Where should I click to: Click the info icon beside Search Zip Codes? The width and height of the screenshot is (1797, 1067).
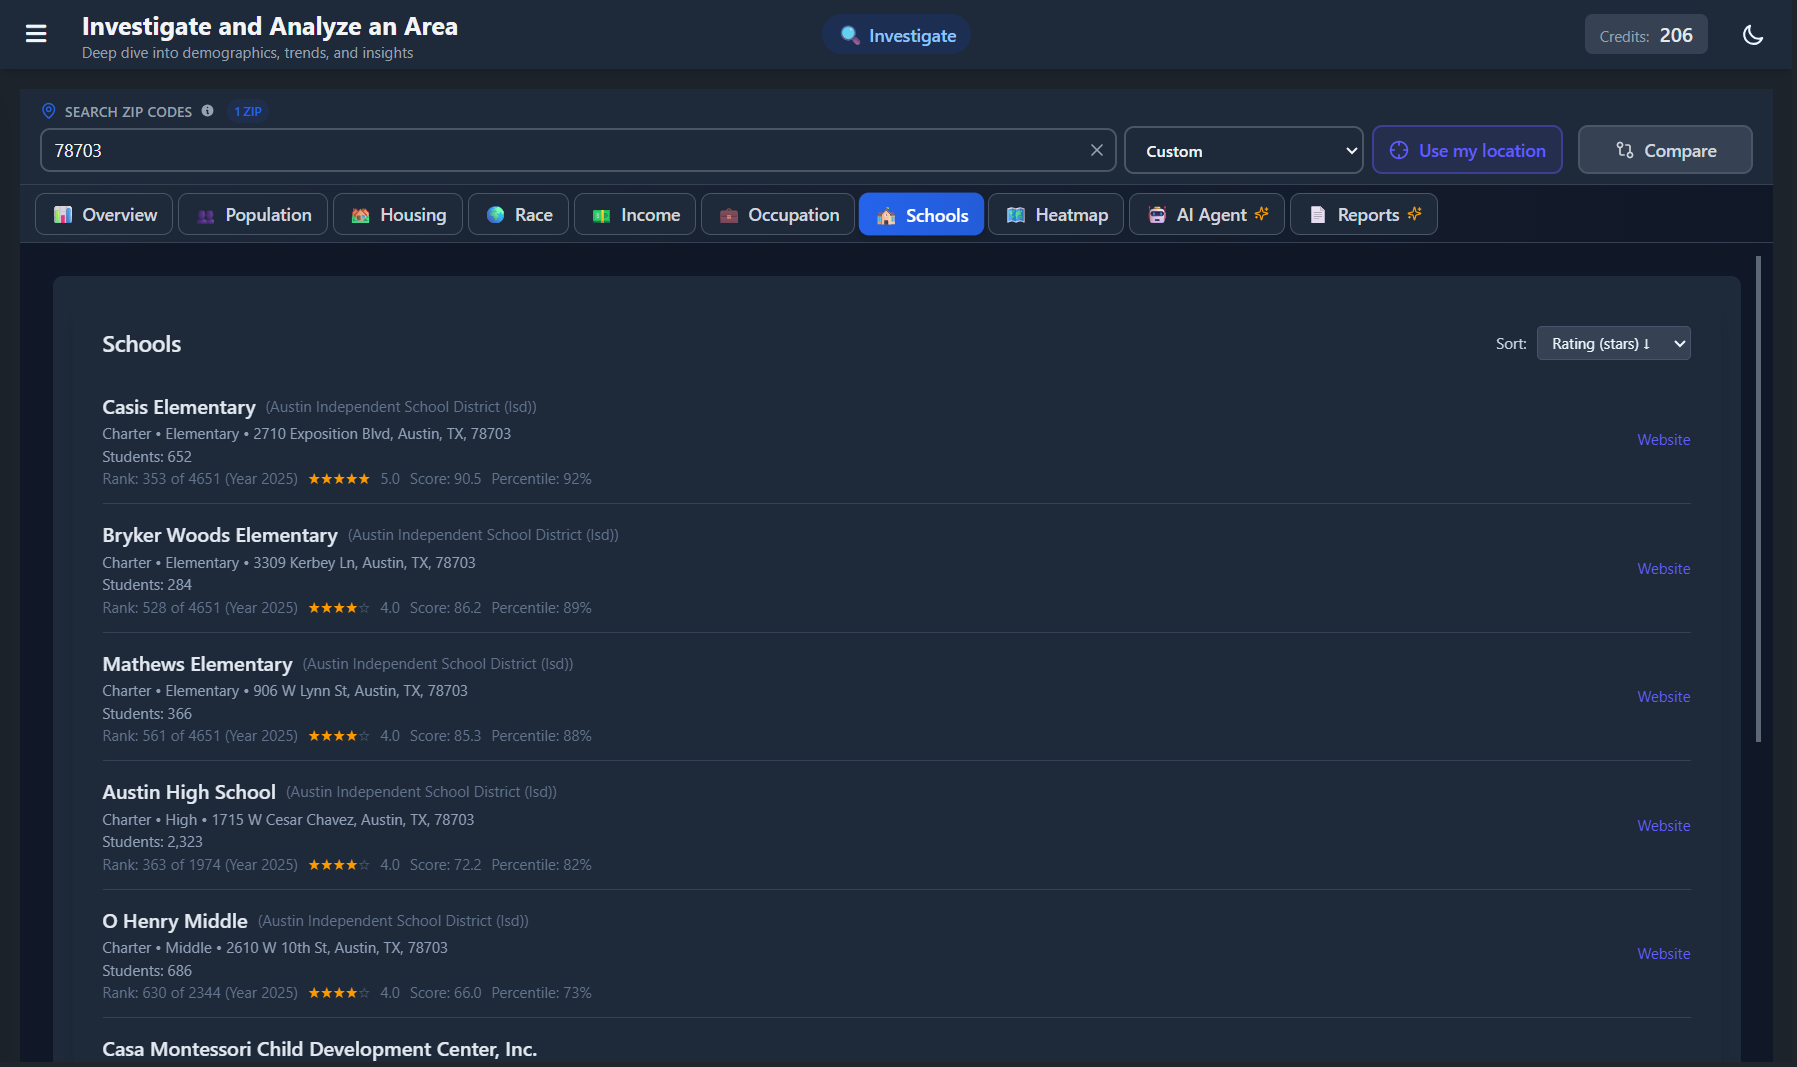(207, 111)
